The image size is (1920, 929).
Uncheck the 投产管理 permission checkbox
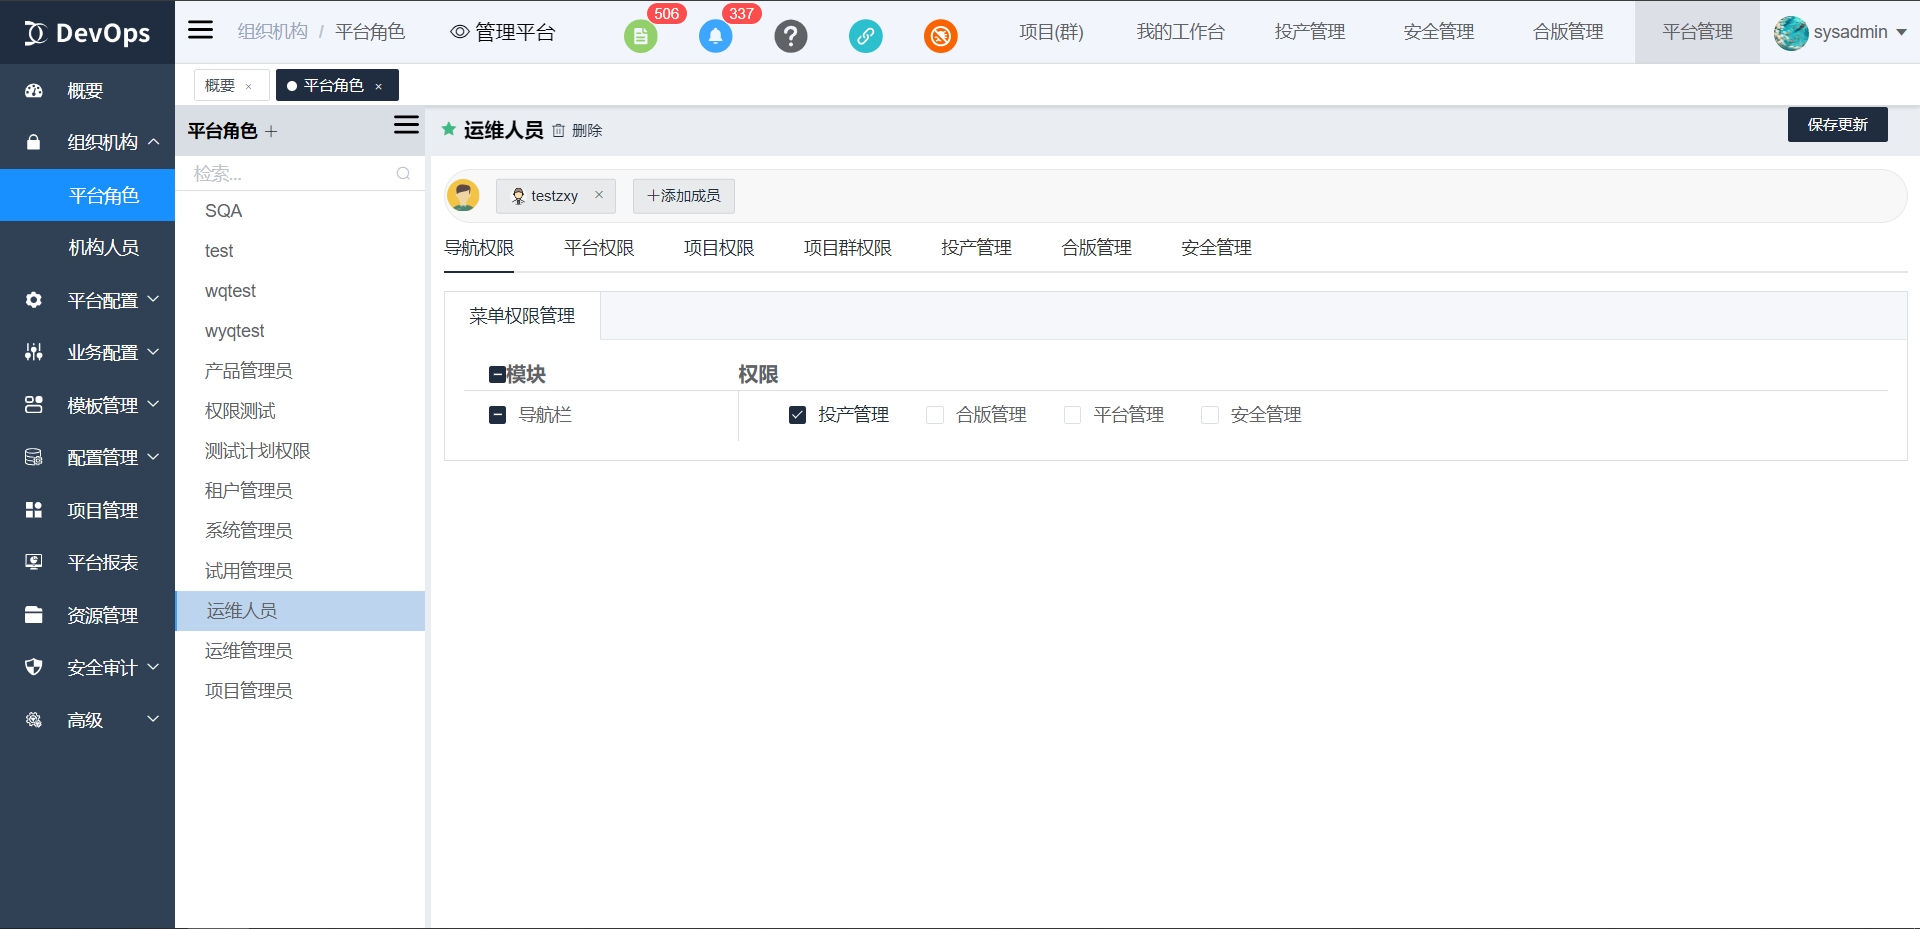(x=797, y=415)
